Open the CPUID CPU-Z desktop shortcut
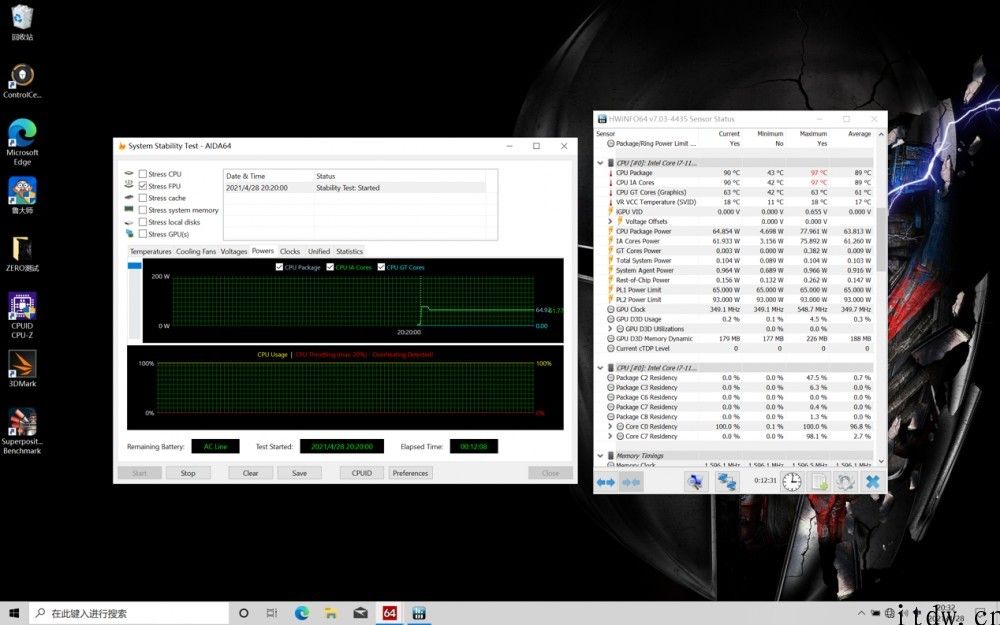The image size is (1000, 625). coord(22,316)
